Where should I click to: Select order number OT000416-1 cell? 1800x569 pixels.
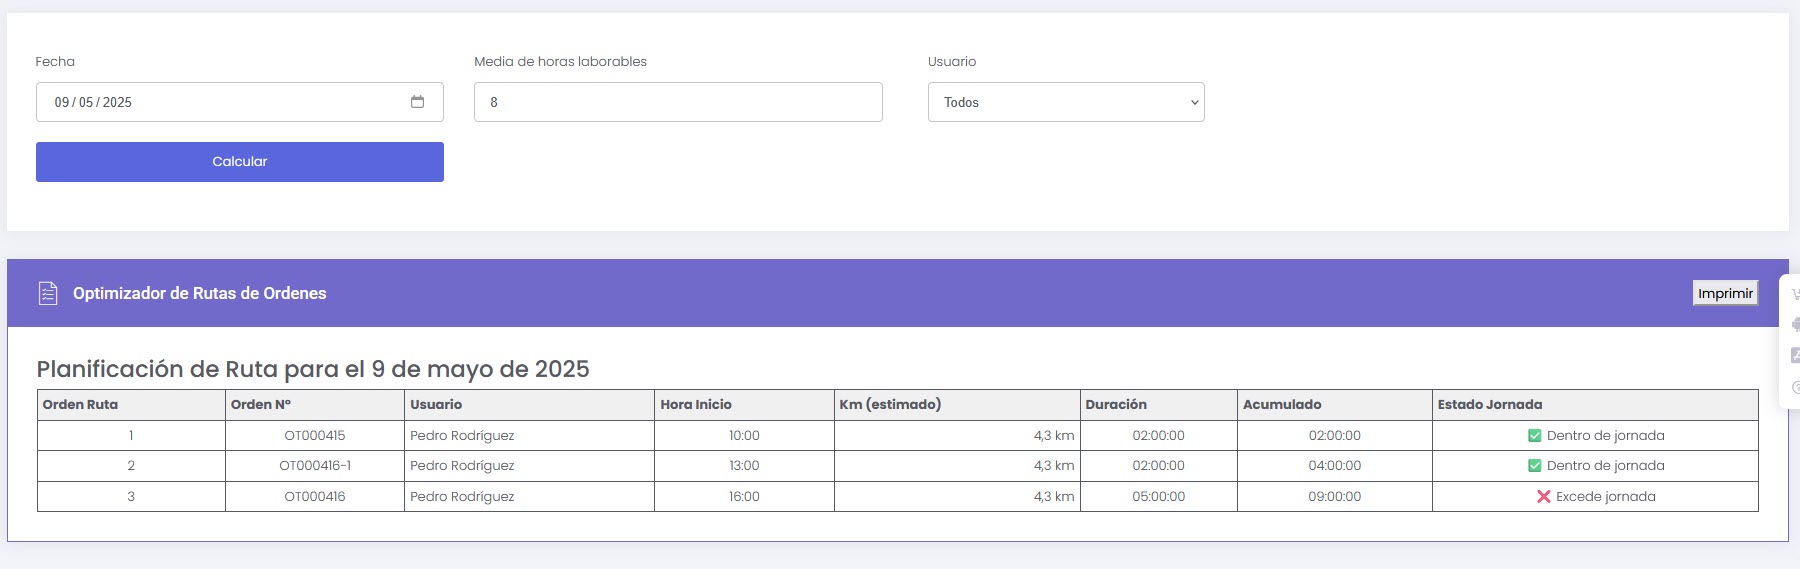pos(315,466)
